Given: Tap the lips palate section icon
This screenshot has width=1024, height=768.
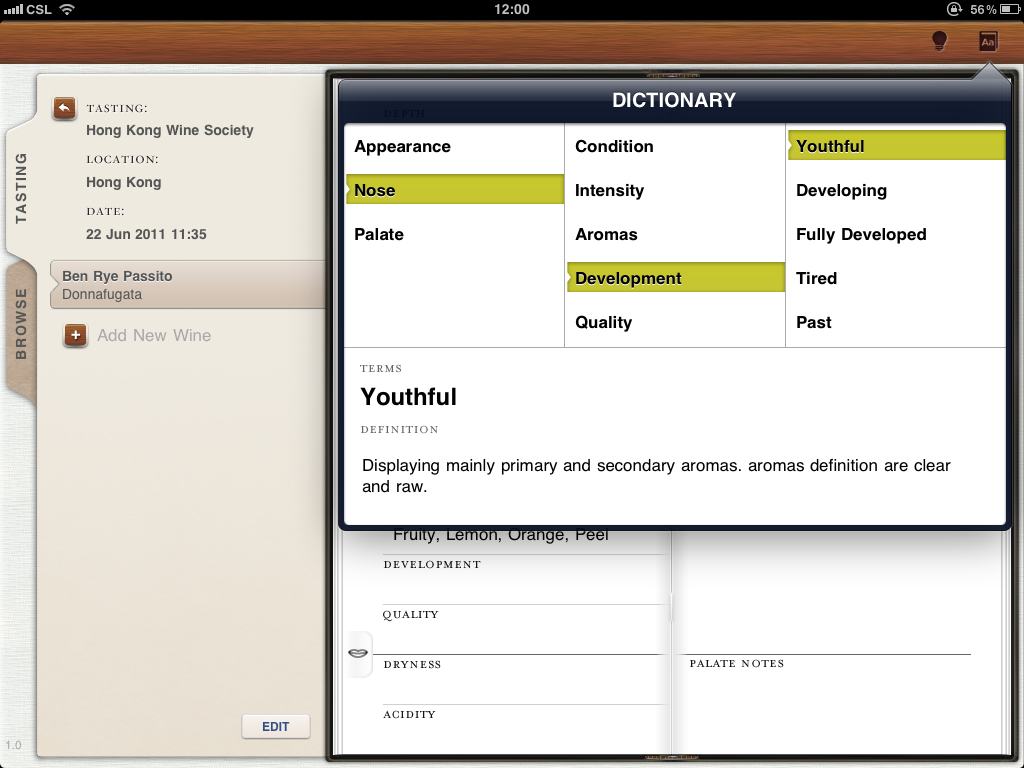Looking at the screenshot, I should [358, 653].
